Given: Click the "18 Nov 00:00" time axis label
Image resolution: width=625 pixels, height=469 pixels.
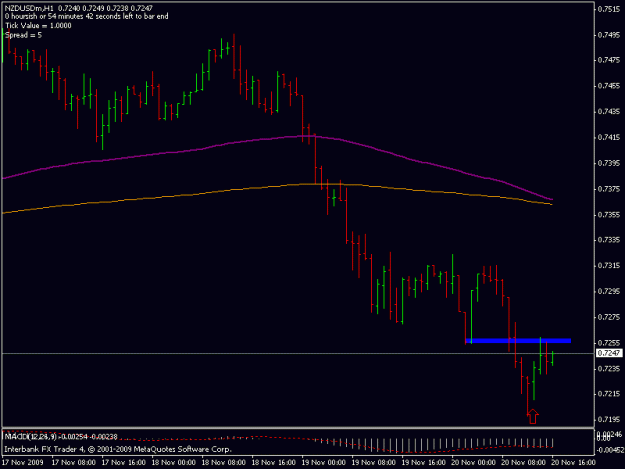Looking at the screenshot, I should 173,463.
